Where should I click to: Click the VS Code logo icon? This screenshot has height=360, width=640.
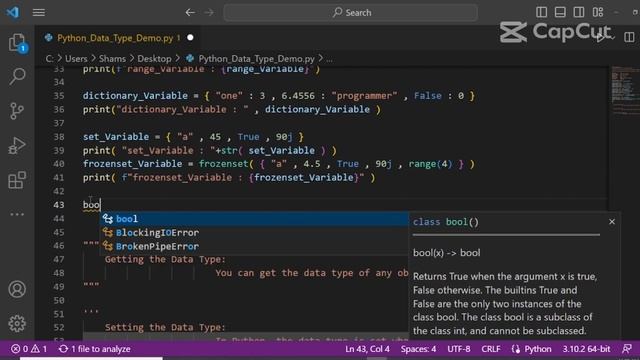[x=13, y=12]
